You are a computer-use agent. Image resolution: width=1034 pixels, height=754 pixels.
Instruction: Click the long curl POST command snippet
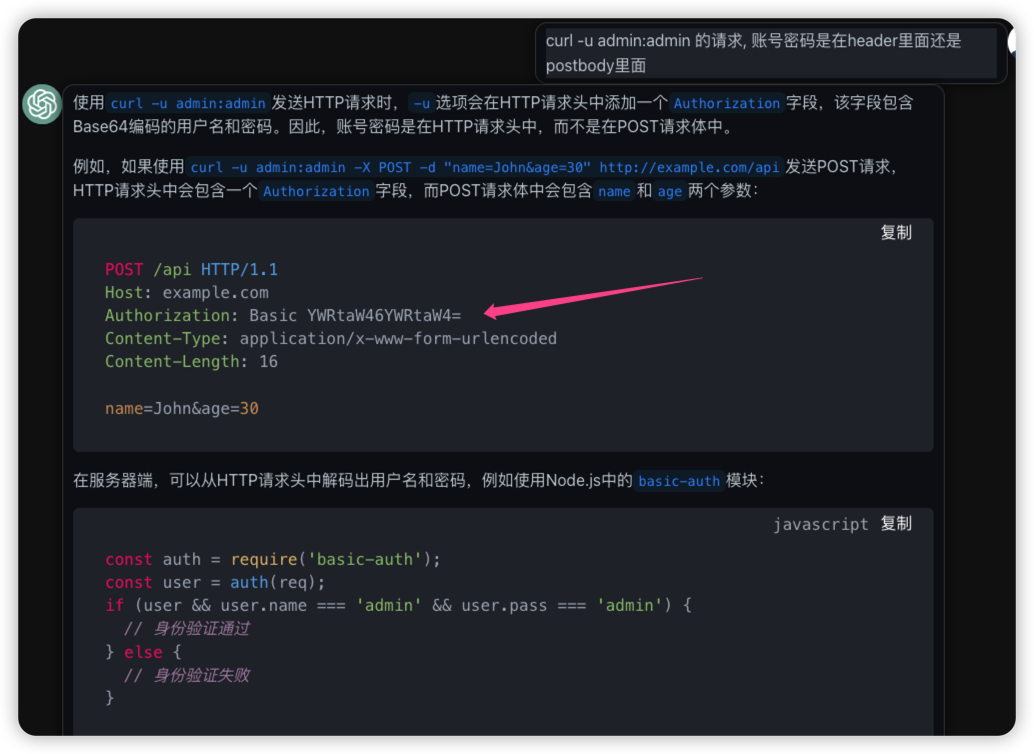click(x=484, y=168)
